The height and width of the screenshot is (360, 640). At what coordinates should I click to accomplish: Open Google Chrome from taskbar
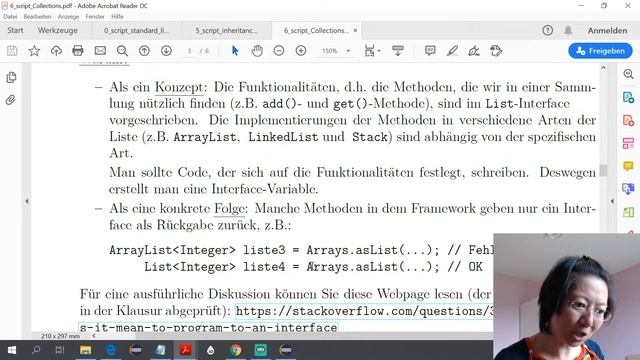click(x=236, y=350)
